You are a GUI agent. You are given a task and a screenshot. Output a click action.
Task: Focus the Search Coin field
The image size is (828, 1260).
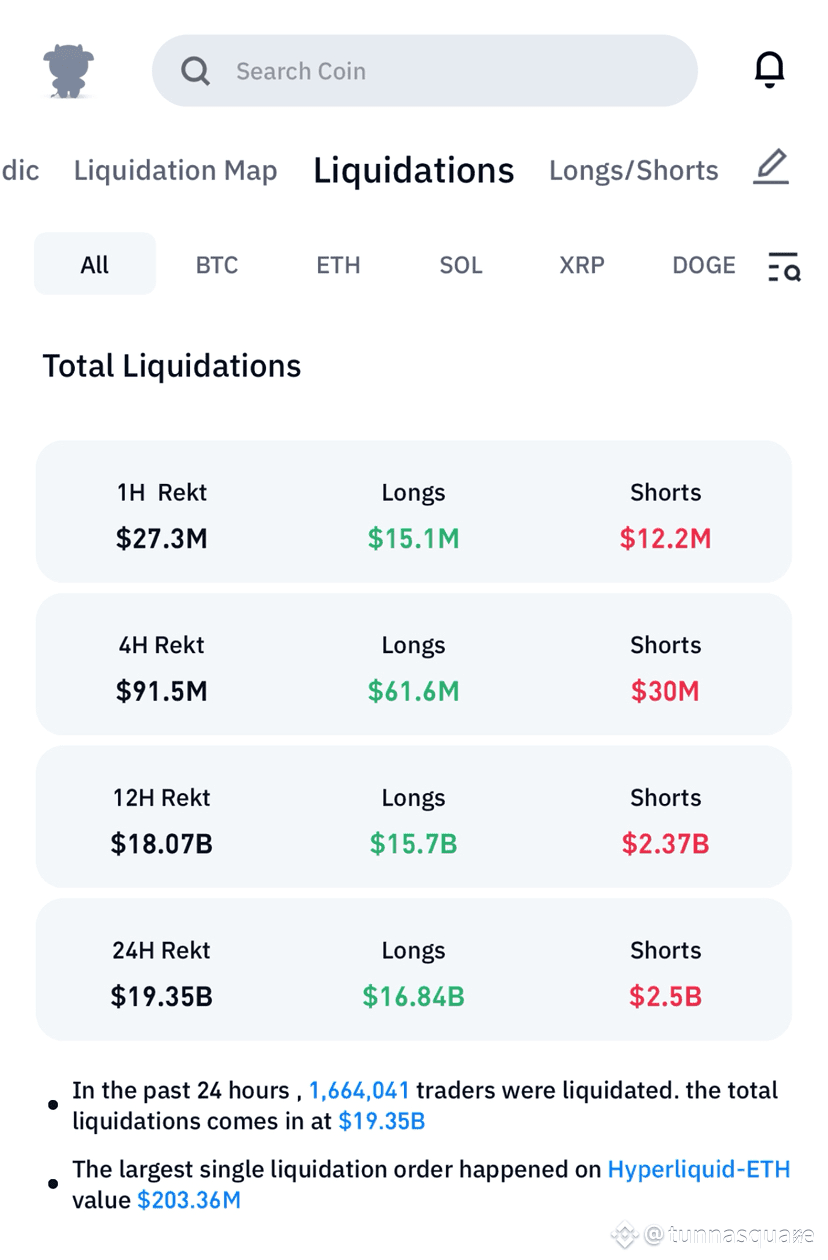(440, 71)
